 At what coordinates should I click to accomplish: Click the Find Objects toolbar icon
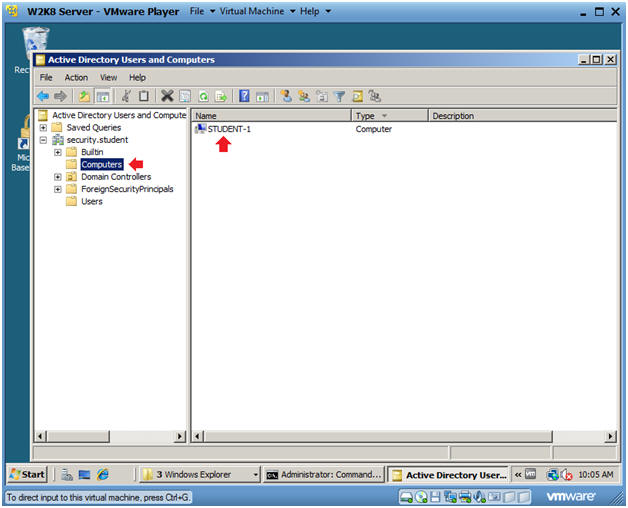357,96
